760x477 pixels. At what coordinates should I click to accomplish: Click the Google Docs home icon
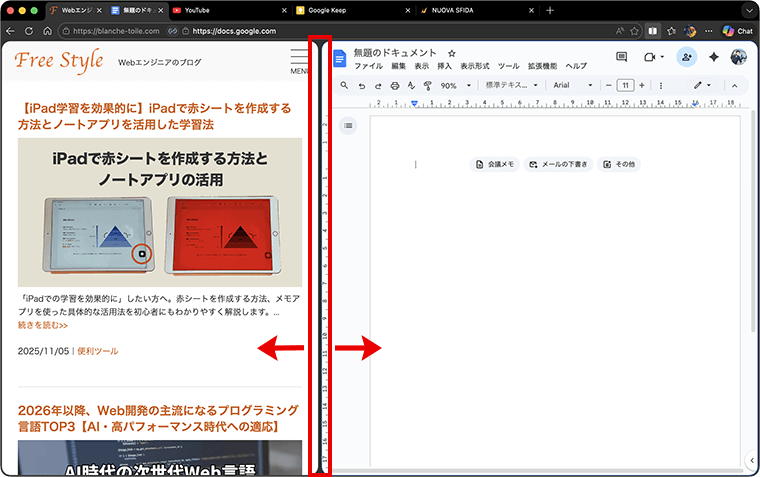click(340, 59)
